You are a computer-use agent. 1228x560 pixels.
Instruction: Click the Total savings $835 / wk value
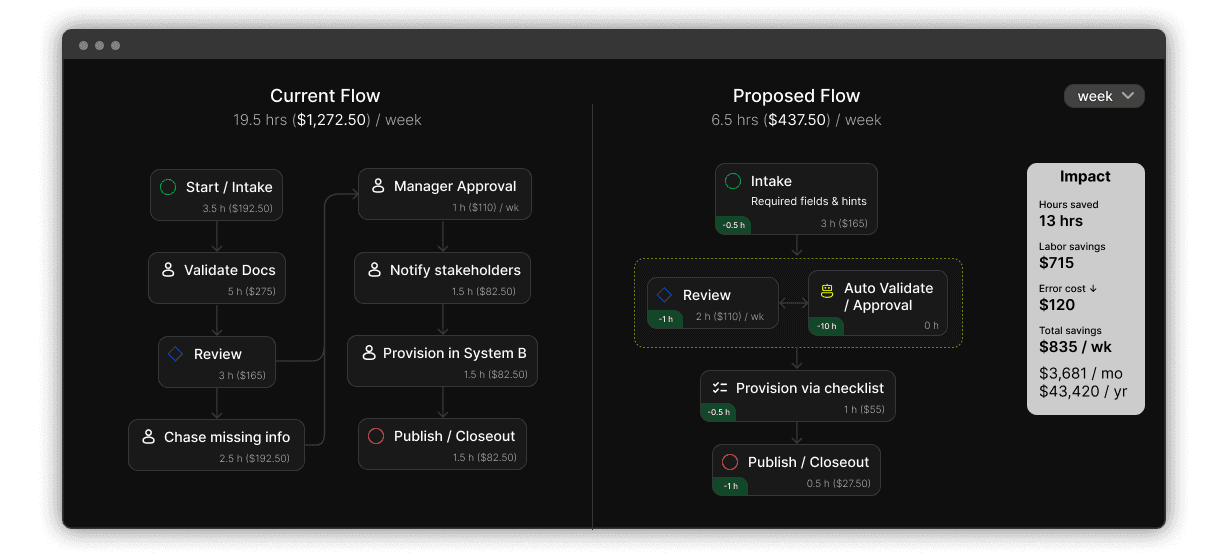pyautogui.click(x=1075, y=346)
